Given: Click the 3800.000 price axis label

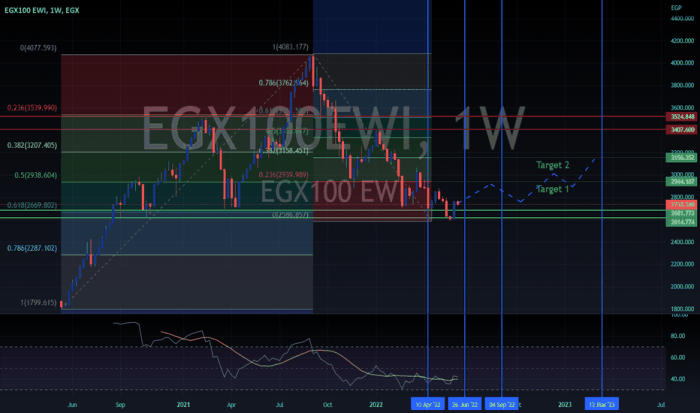Looking at the screenshot, I should coord(682,85).
